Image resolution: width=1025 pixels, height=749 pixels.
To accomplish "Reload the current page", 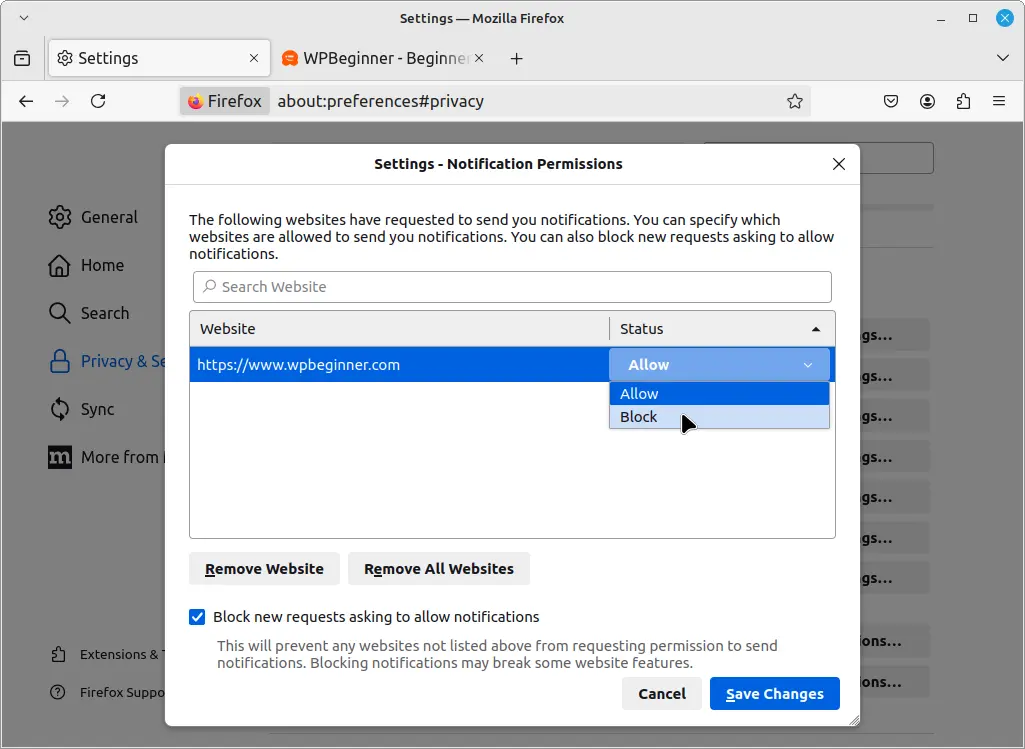I will pos(98,101).
